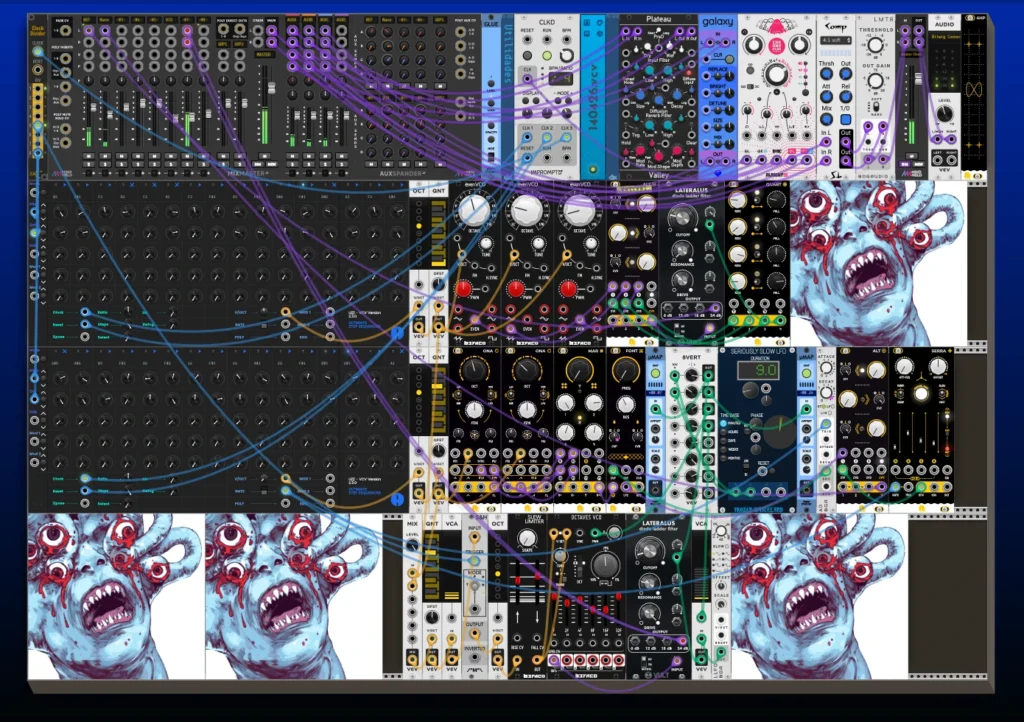Viewport: 1024px width, 722px height.
Task: Toggle the MixMaster master MONO button
Action: pos(272,165)
